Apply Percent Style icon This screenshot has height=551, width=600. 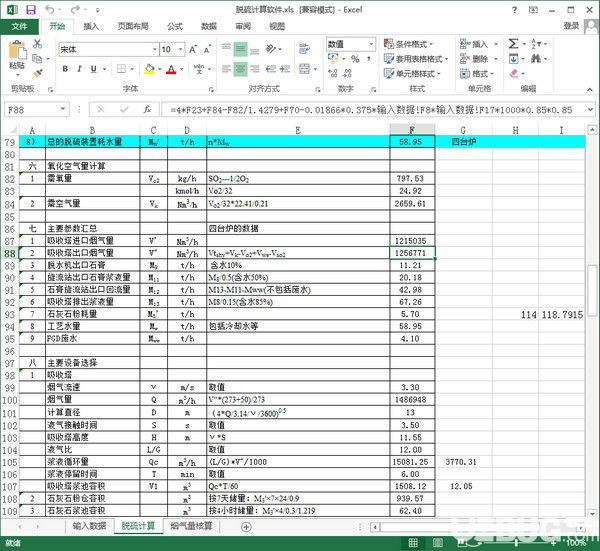pos(355,59)
